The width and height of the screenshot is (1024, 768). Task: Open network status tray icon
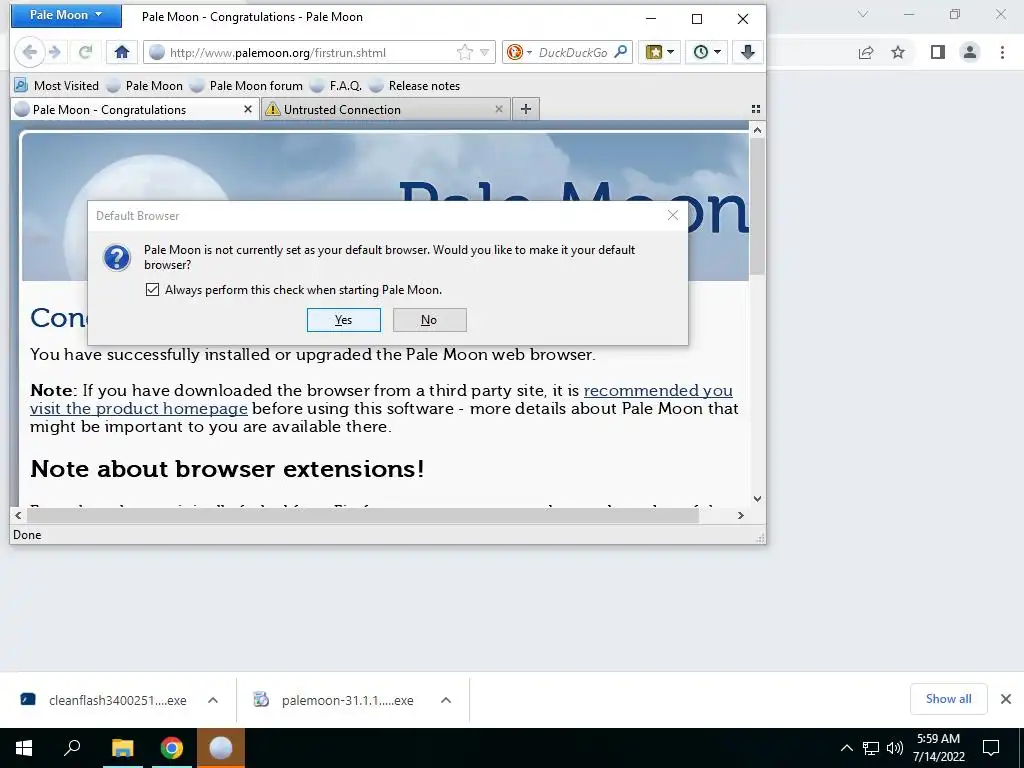871,748
